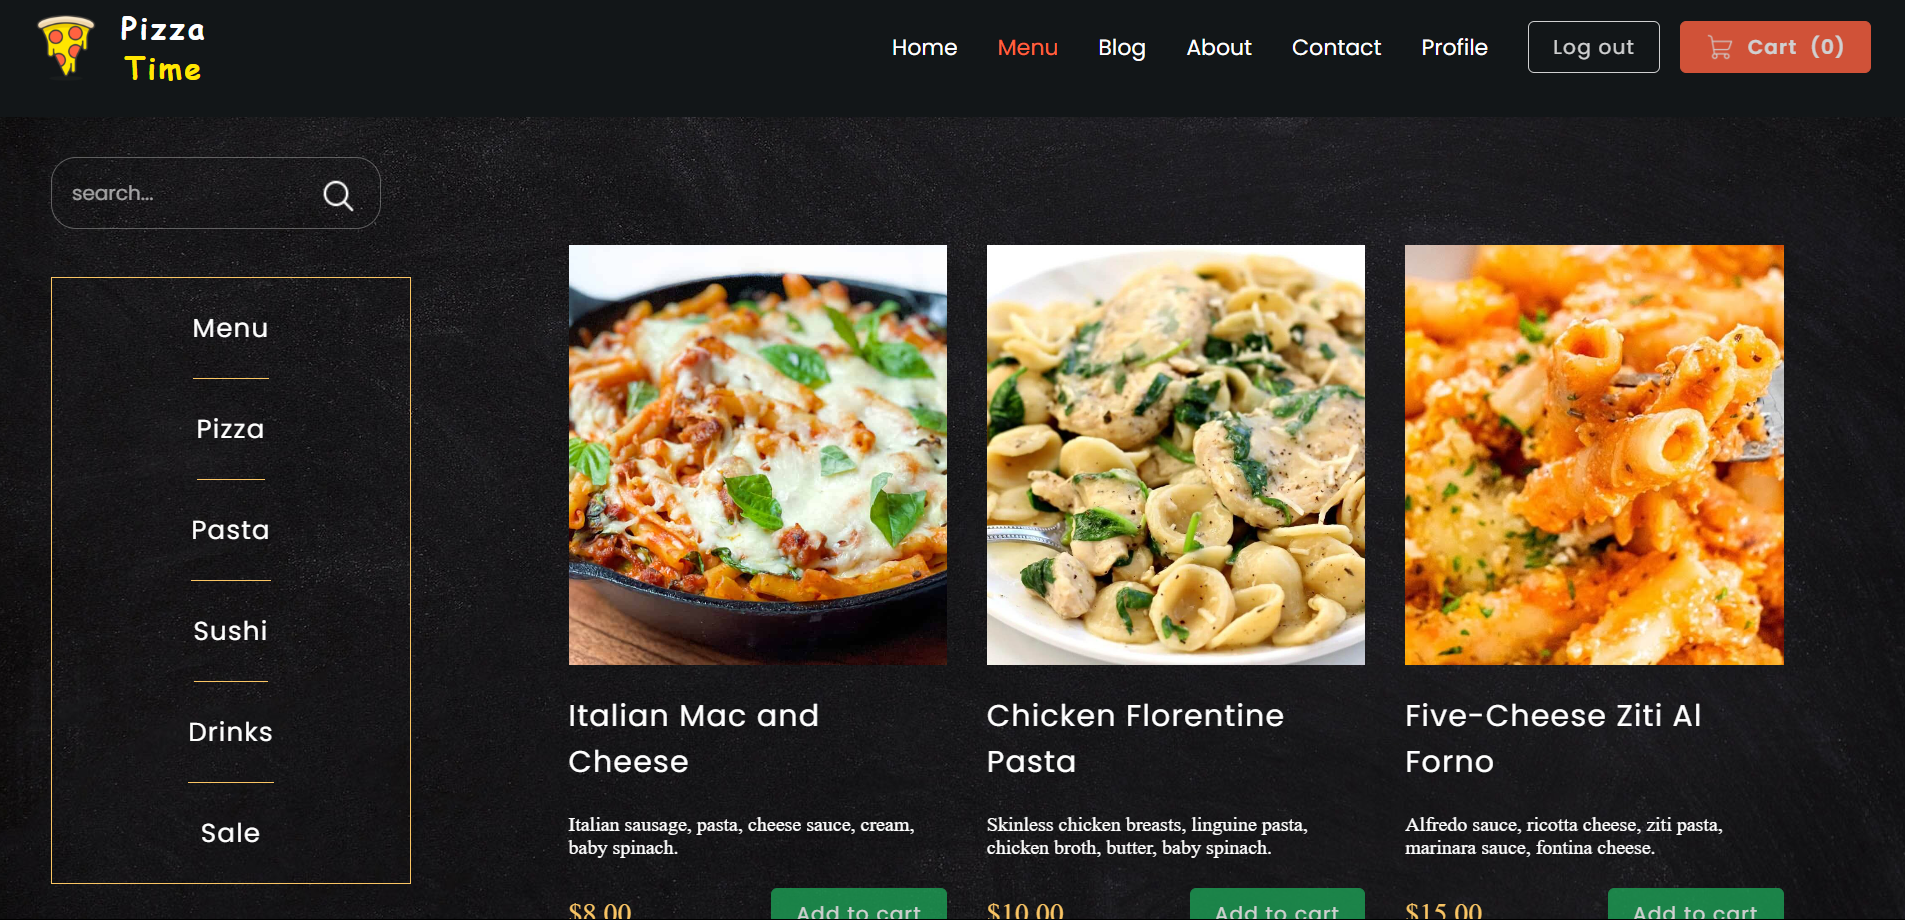Click Italian Mac and Cheese photo
Image resolution: width=1905 pixels, height=920 pixels.
click(x=757, y=455)
